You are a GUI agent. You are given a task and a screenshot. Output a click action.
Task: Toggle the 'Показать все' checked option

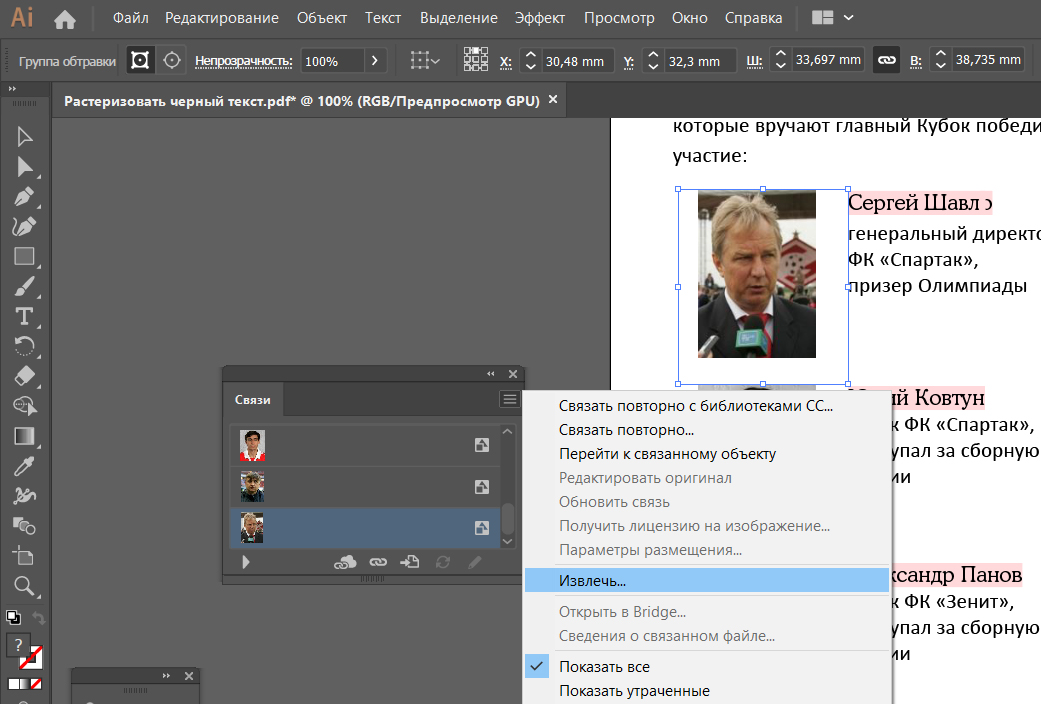604,667
